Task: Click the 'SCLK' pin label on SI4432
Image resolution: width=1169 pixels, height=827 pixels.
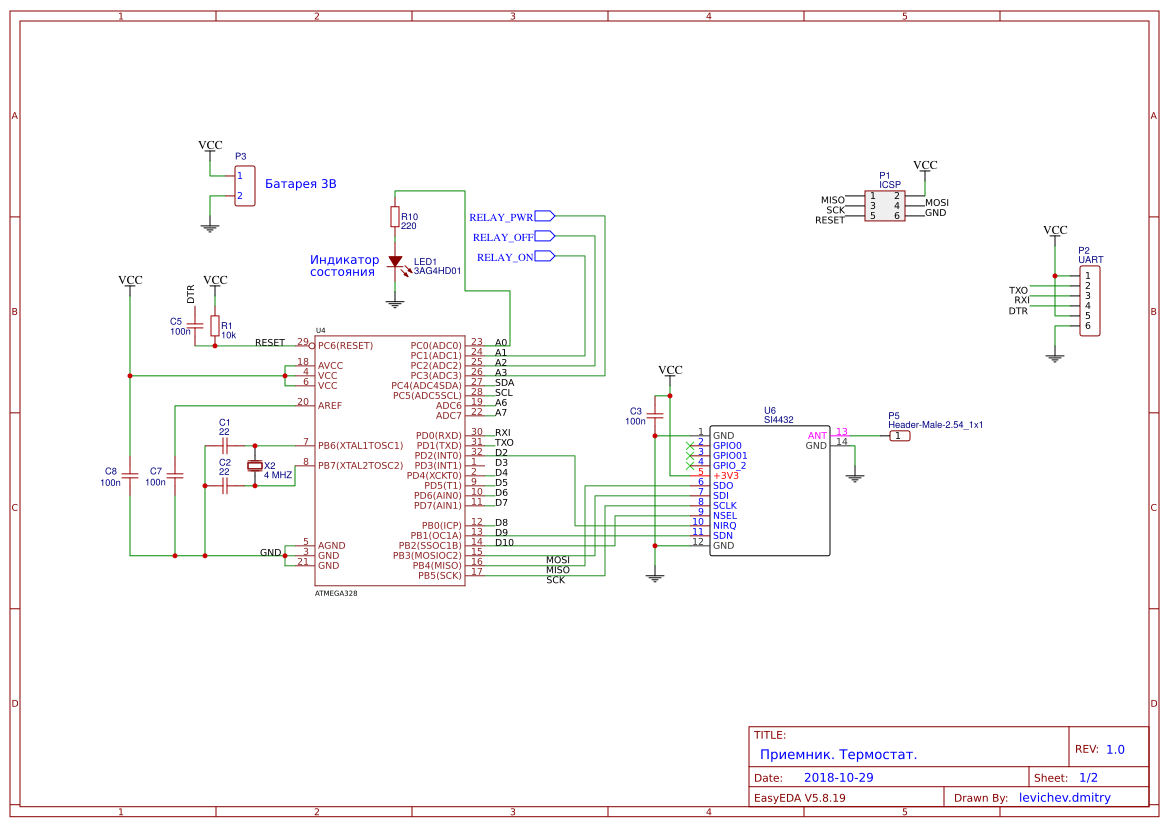Action: tap(725, 506)
